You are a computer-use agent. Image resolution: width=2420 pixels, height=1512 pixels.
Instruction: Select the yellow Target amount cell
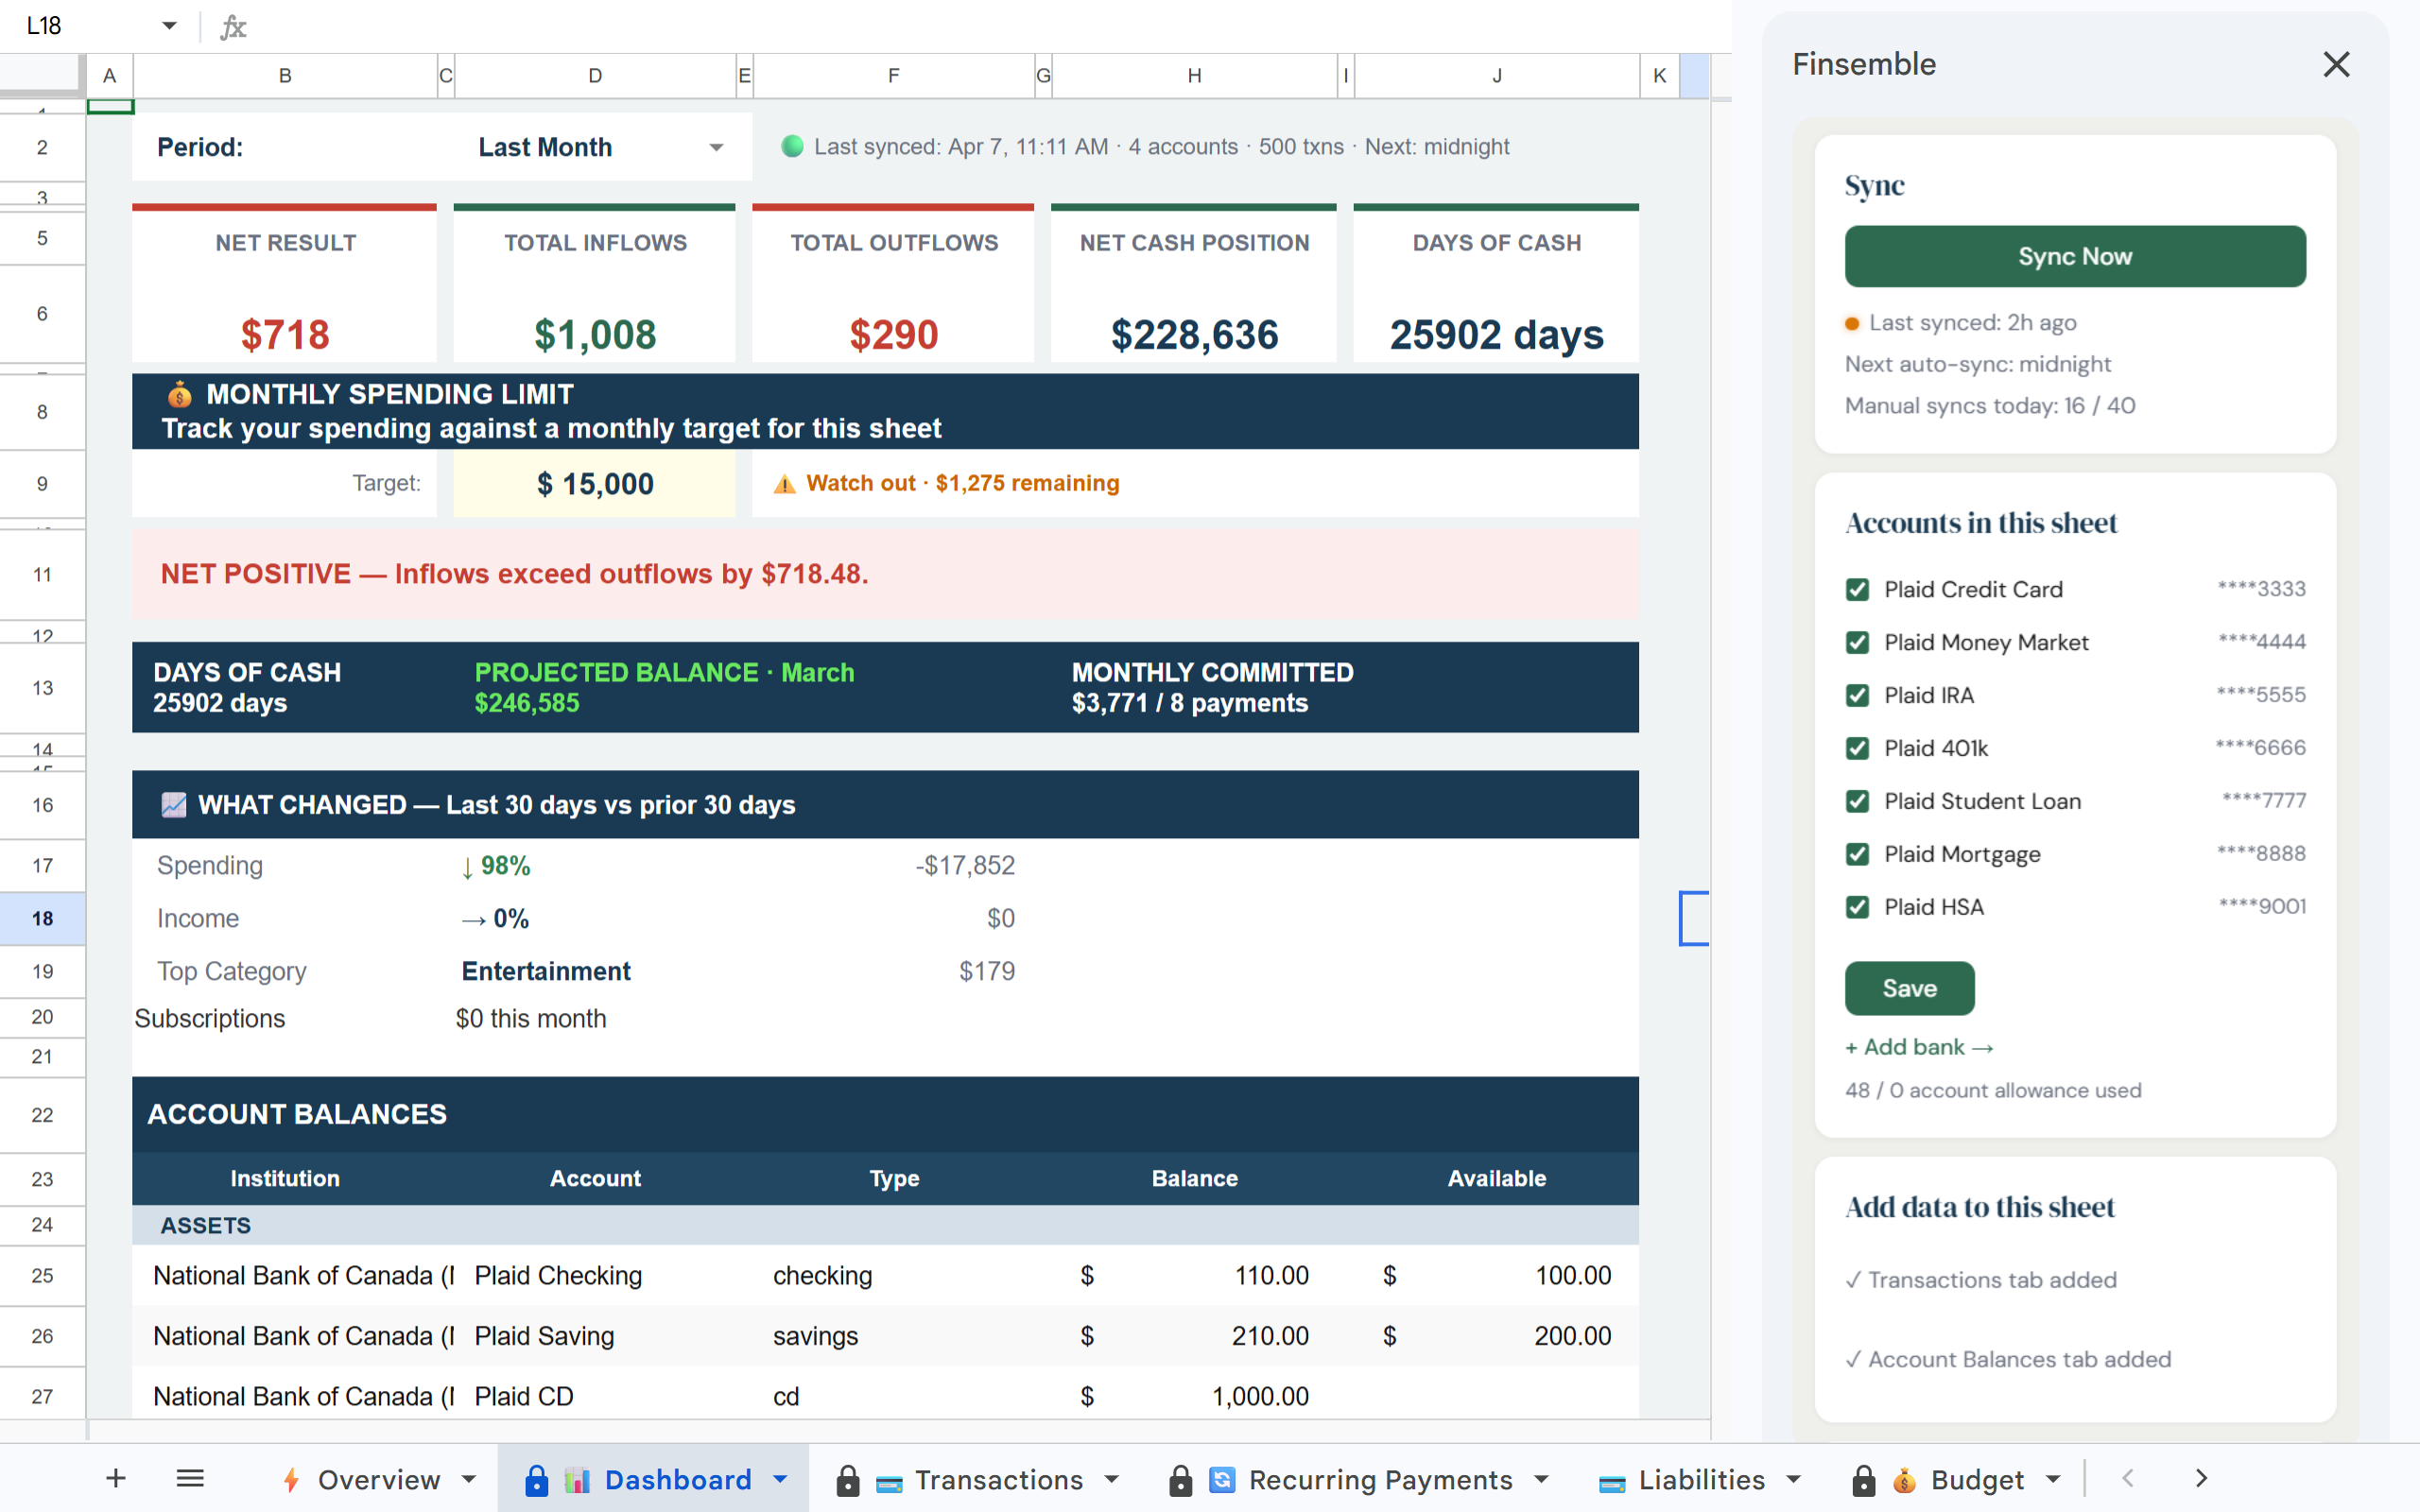(x=594, y=483)
